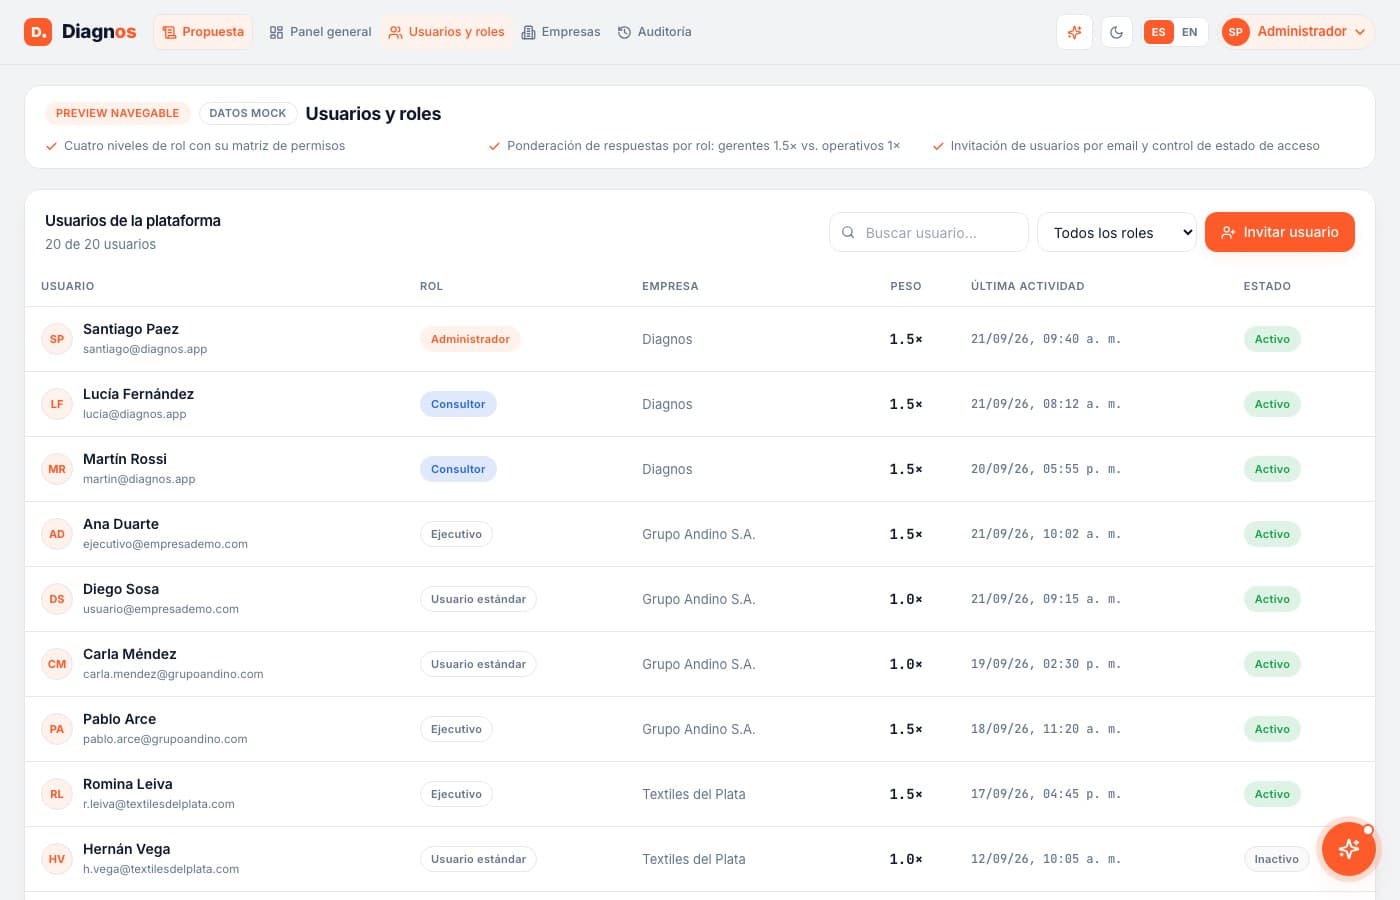Click email carla.mendez@grupoandino.com

(x=173, y=674)
